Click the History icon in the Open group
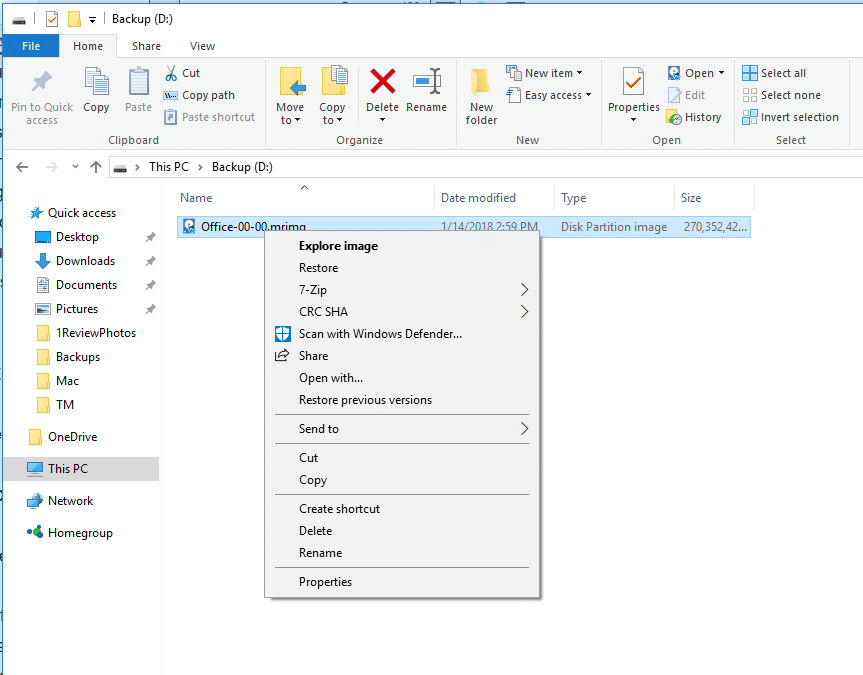This screenshot has height=675, width=863. click(x=695, y=117)
